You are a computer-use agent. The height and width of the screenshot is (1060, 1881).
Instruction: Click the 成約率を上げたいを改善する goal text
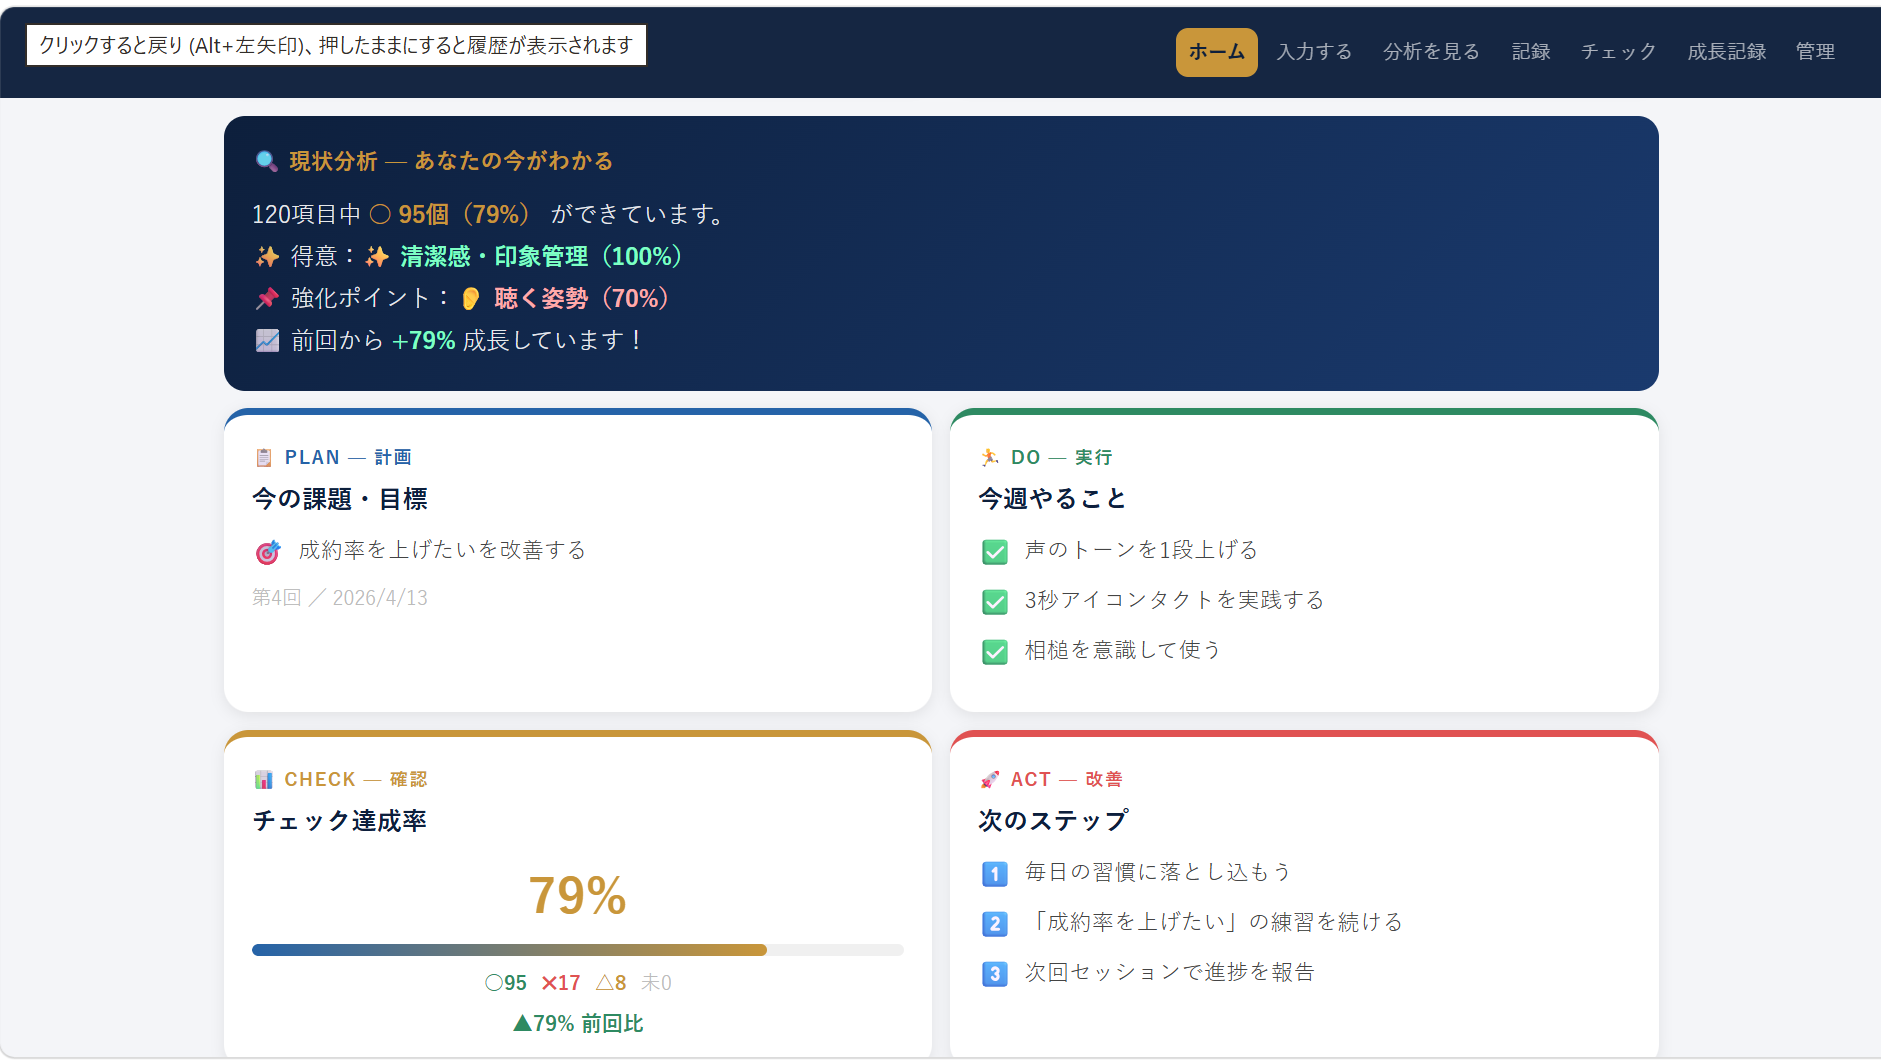(x=442, y=550)
